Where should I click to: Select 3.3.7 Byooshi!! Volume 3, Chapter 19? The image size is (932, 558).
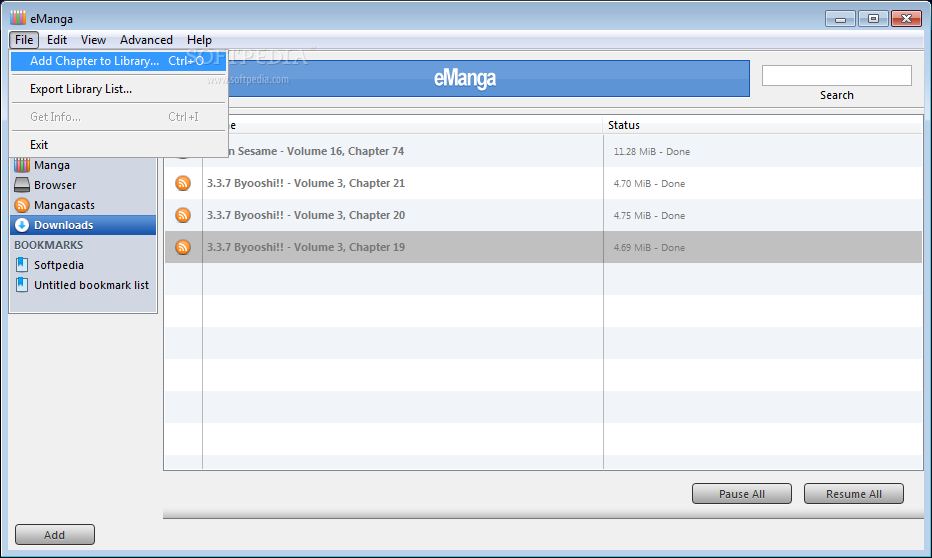[543, 247]
